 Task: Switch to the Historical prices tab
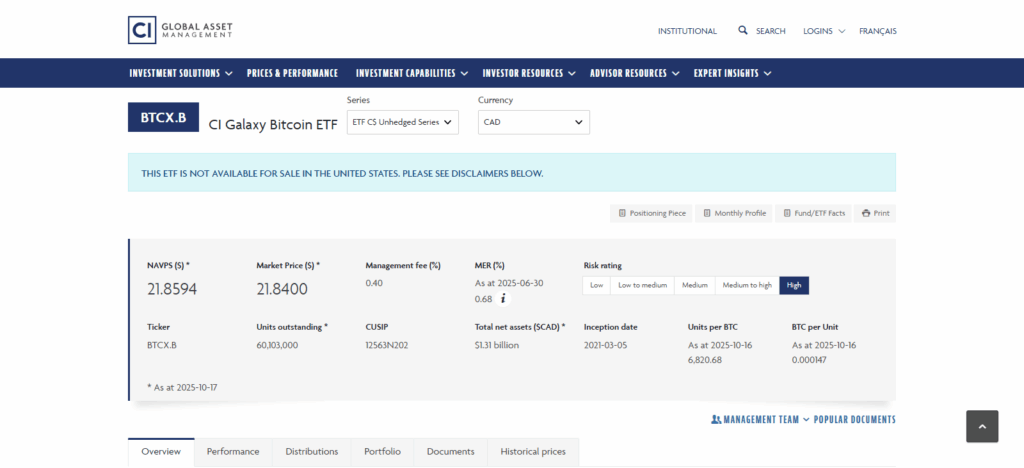(533, 452)
